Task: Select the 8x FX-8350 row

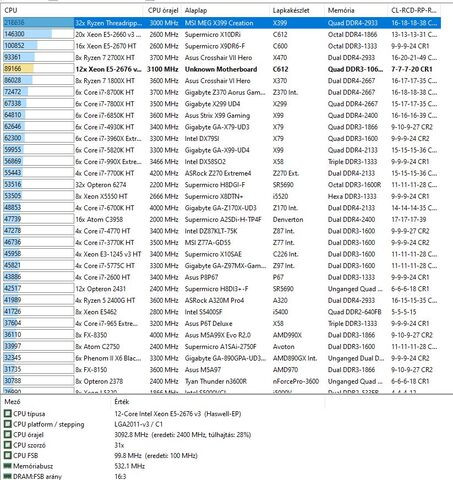Action: click(x=222, y=335)
